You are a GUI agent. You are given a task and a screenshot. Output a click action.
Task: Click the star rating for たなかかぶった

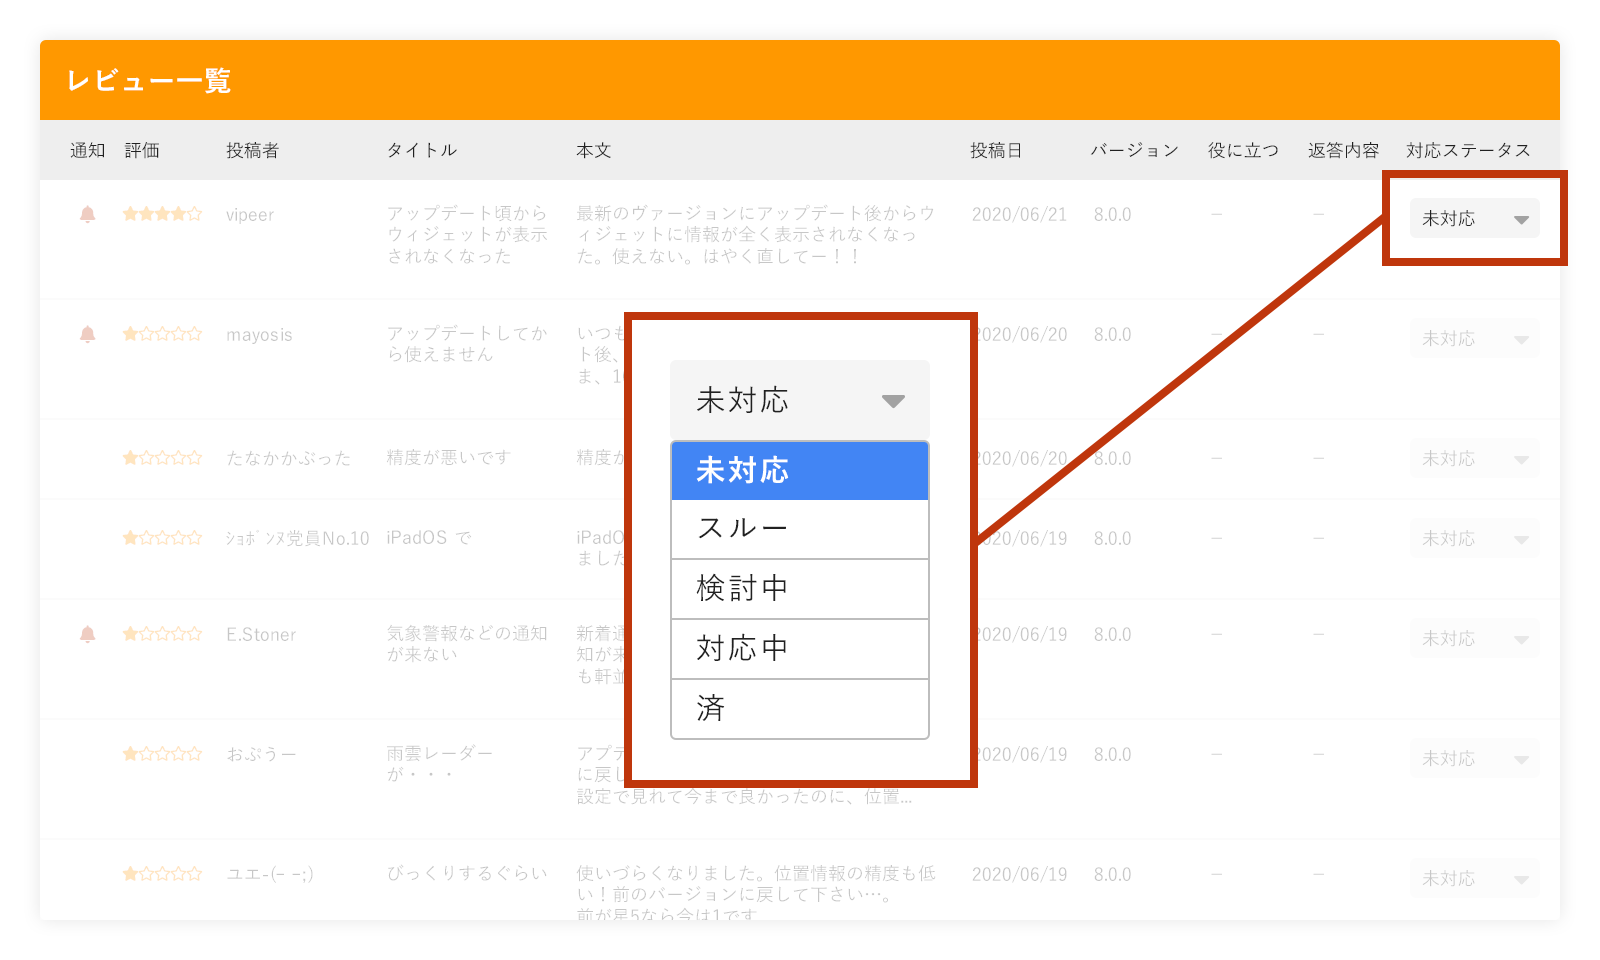click(162, 458)
